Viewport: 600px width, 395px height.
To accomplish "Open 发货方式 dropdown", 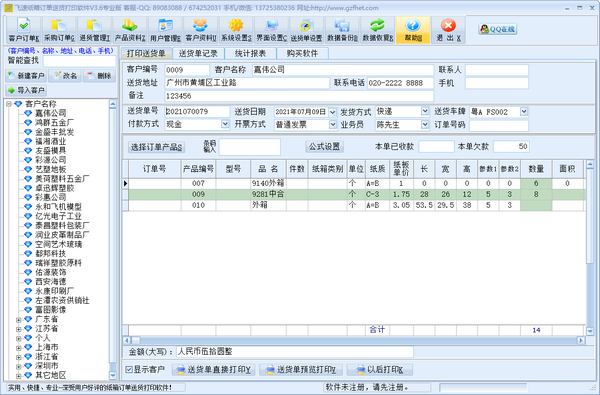I will coord(425,111).
